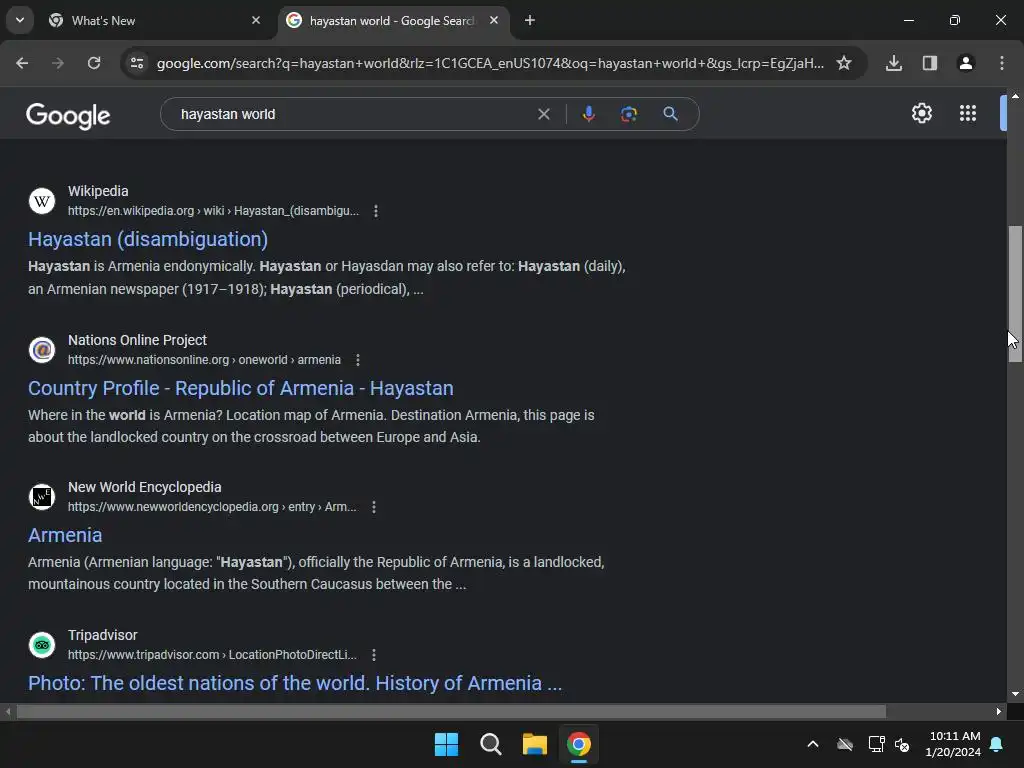Bookmark this page with the star icon
The image size is (1024, 768).
(x=844, y=63)
